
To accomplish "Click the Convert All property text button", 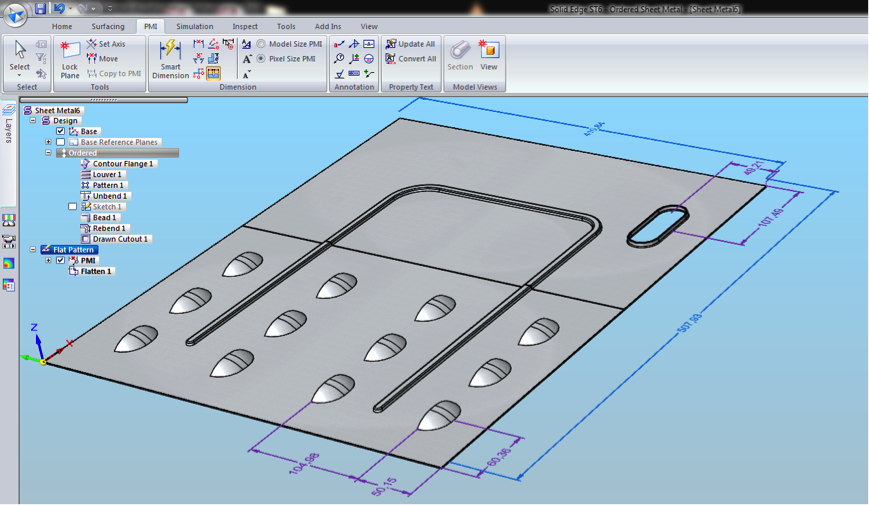I will point(411,59).
